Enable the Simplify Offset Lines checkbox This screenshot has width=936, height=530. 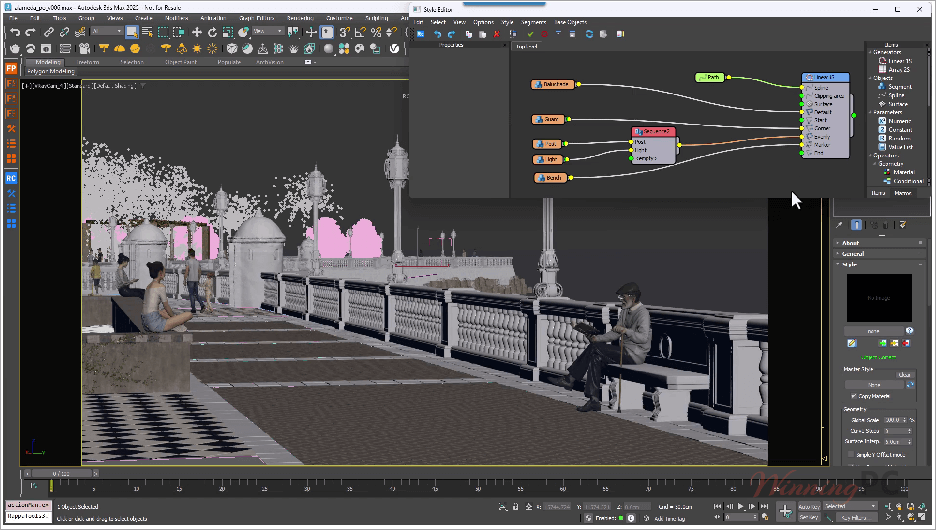point(851,454)
